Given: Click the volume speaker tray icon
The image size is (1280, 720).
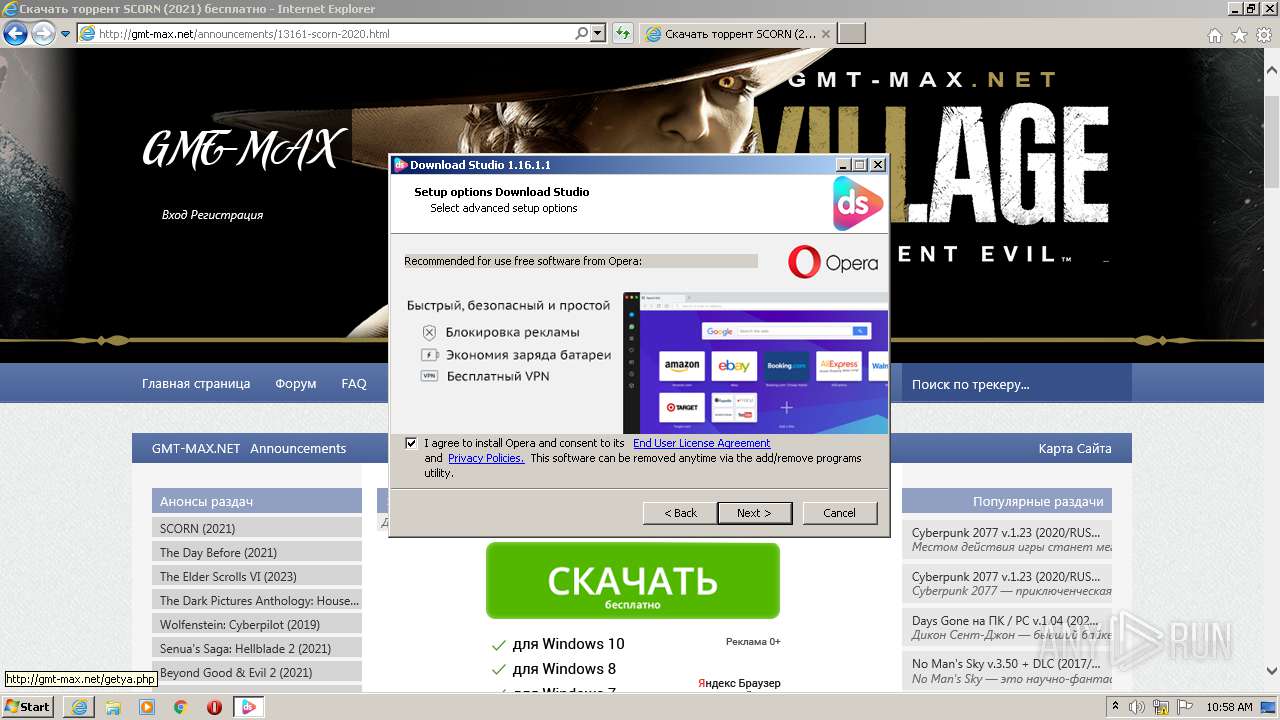Looking at the screenshot, I should coord(1139,707).
